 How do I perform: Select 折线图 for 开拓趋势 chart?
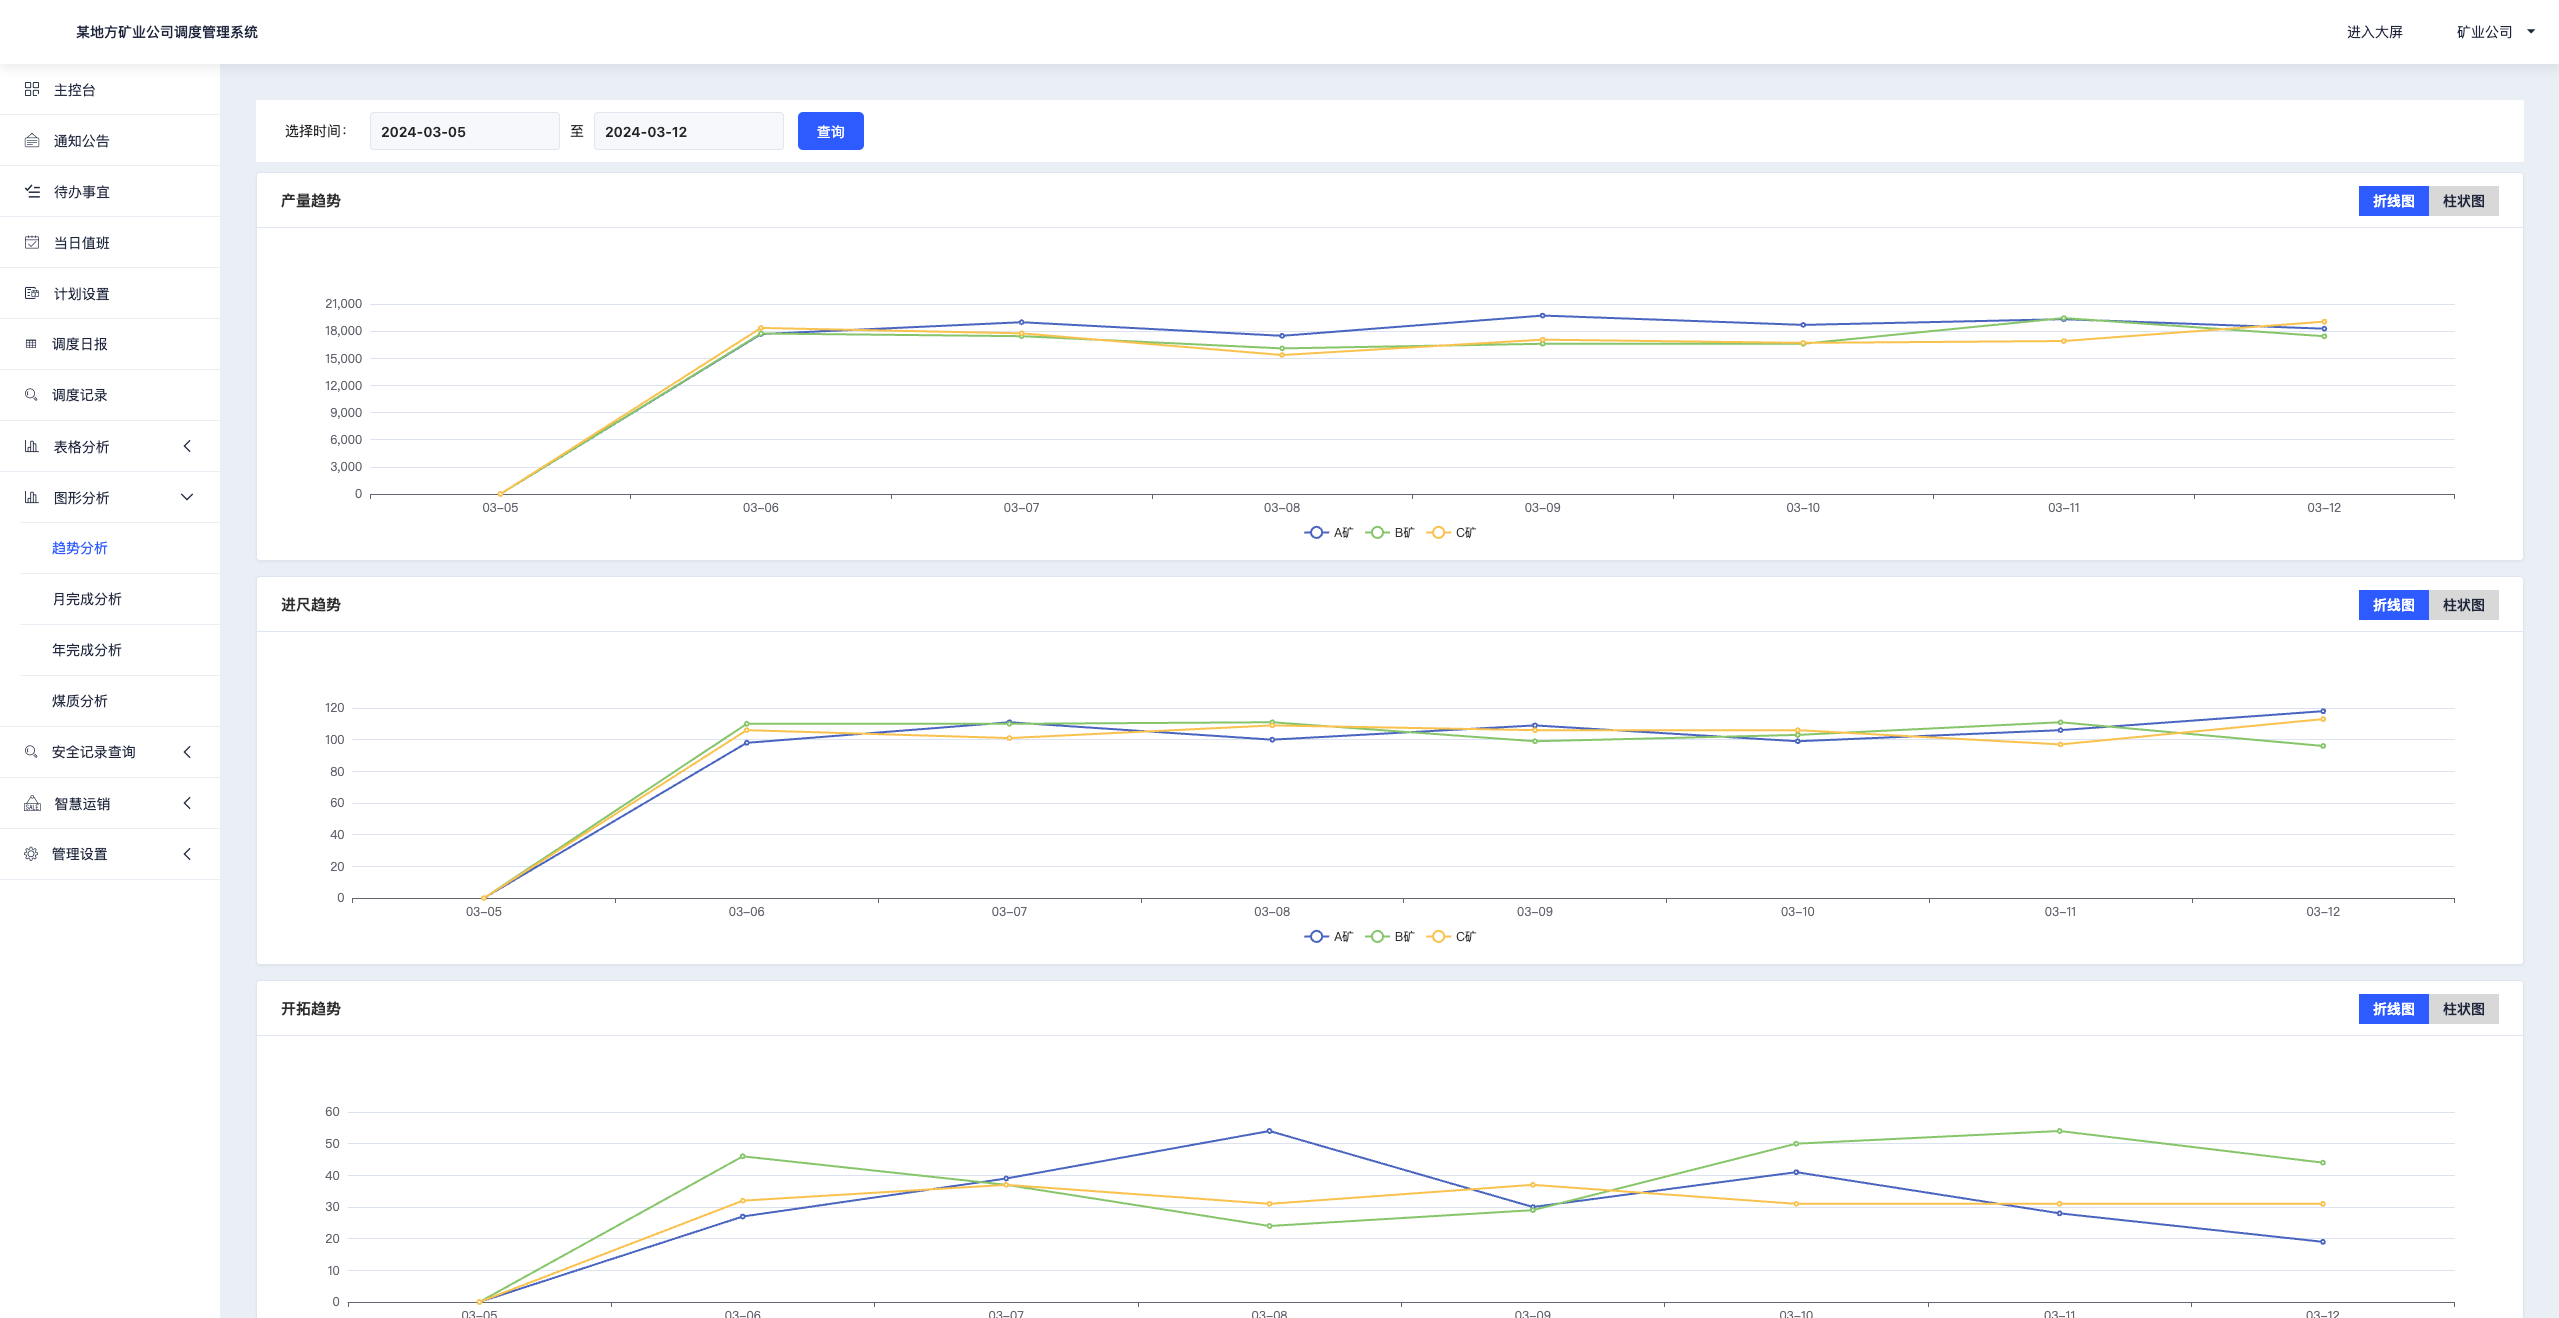point(2393,1009)
